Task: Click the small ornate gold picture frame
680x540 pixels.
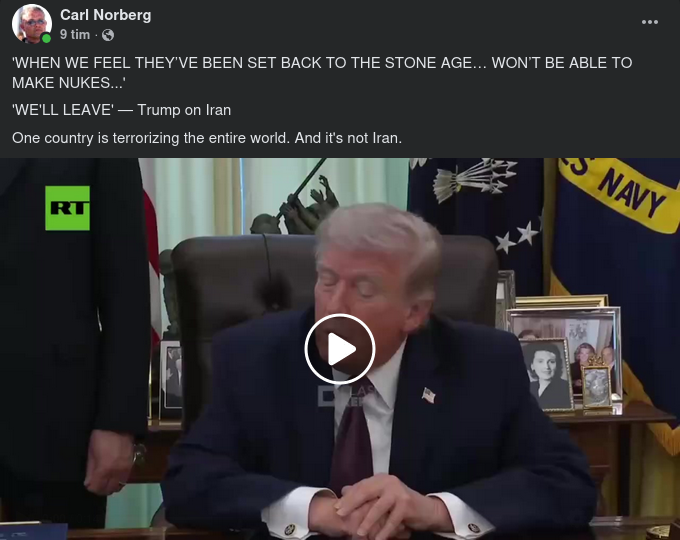Action: click(x=596, y=383)
